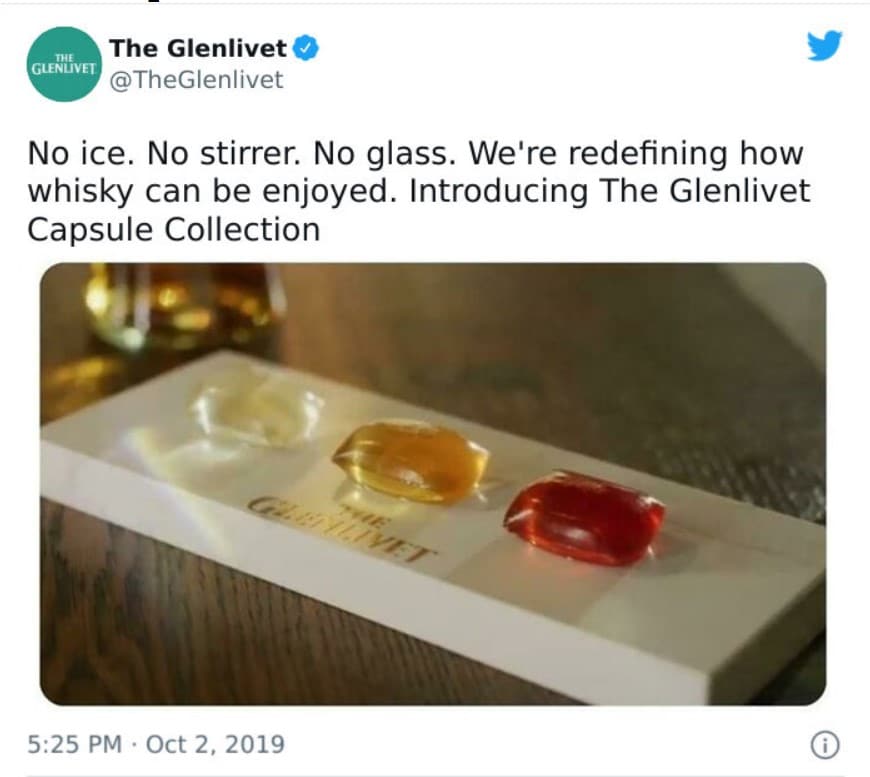Screen dimensions: 870x777
Task: Click the Glenlivet logo on white tray
Action: click(x=340, y=528)
